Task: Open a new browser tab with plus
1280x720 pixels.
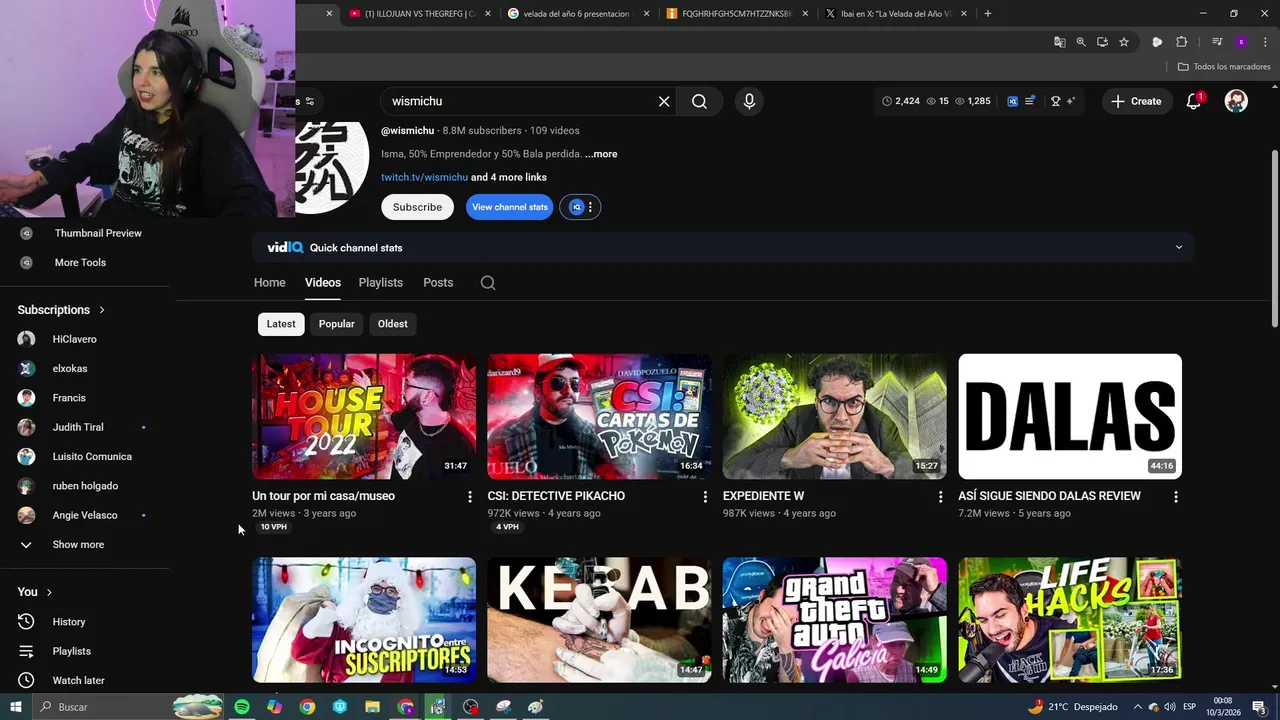Action: tap(988, 14)
